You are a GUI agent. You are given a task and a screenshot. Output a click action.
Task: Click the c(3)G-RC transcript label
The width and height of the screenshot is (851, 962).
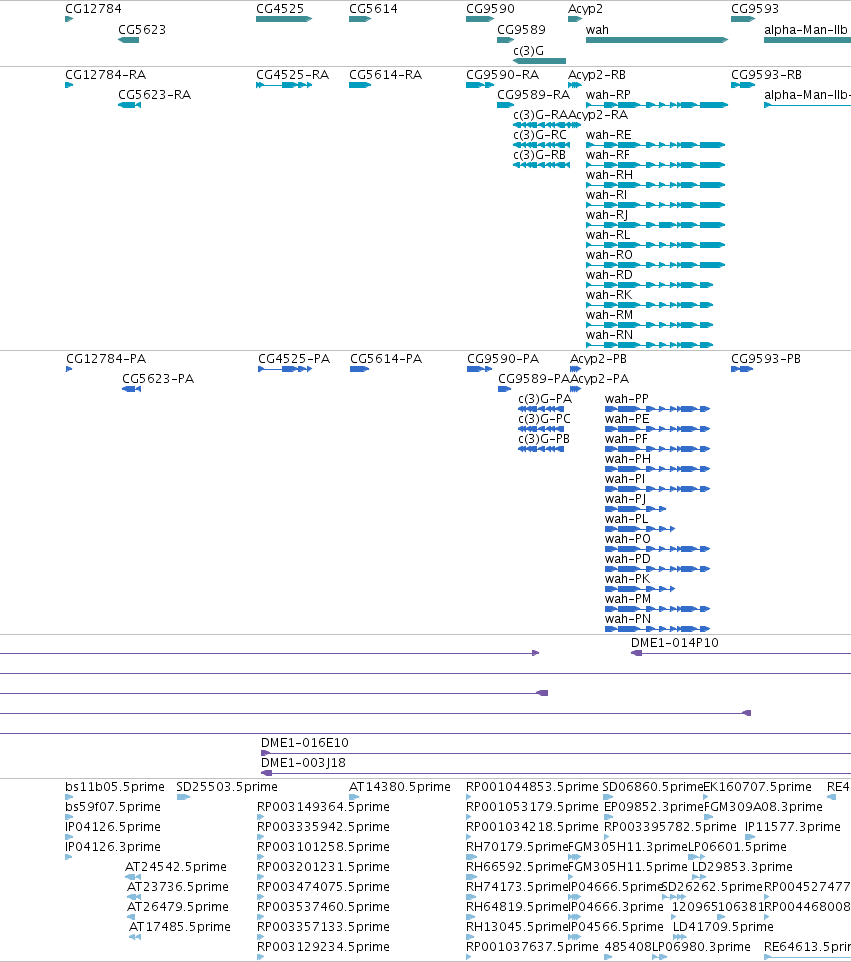click(x=540, y=134)
